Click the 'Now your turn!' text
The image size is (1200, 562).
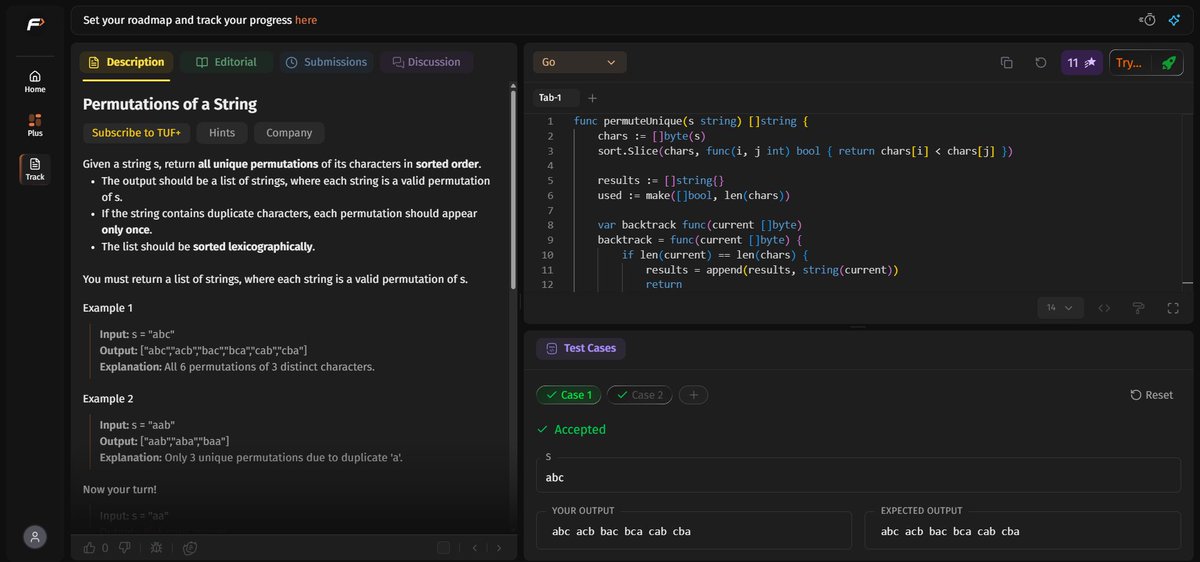120,490
